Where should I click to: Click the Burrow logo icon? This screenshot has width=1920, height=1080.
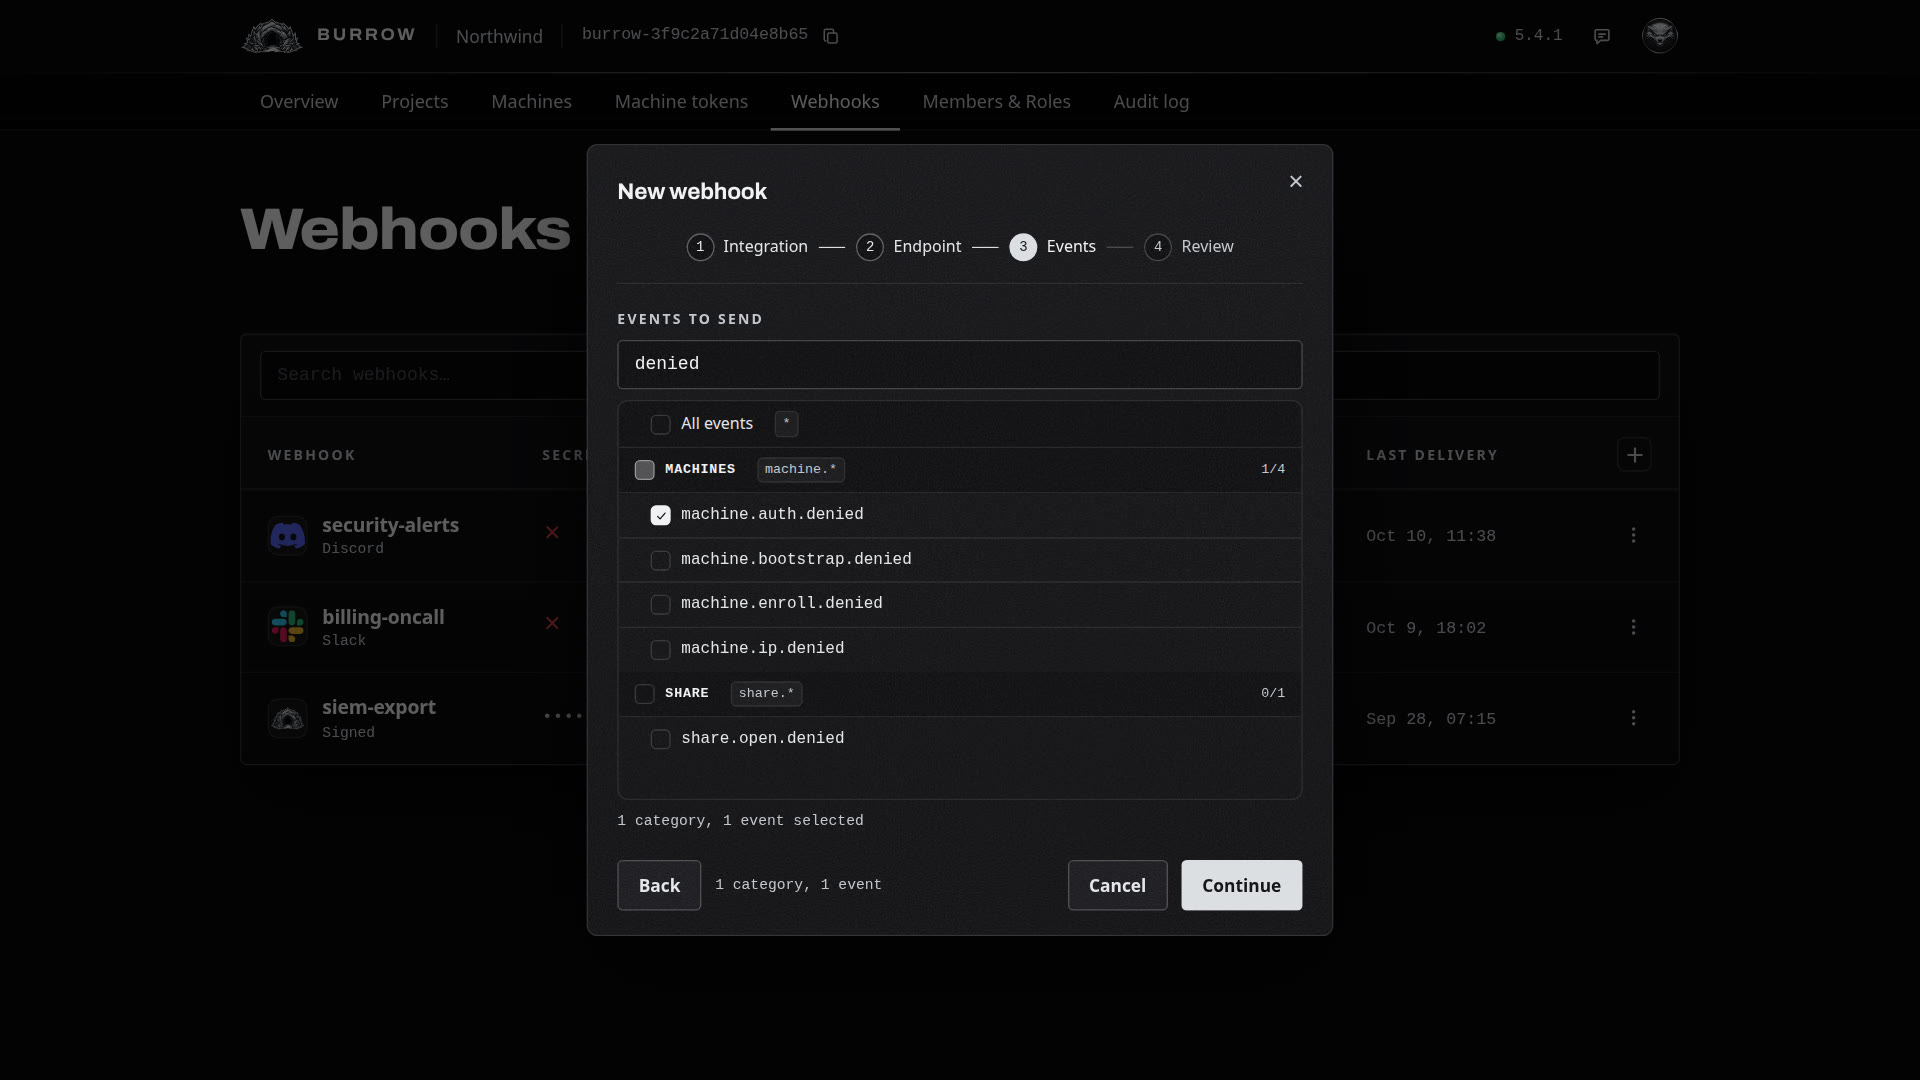pyautogui.click(x=271, y=36)
